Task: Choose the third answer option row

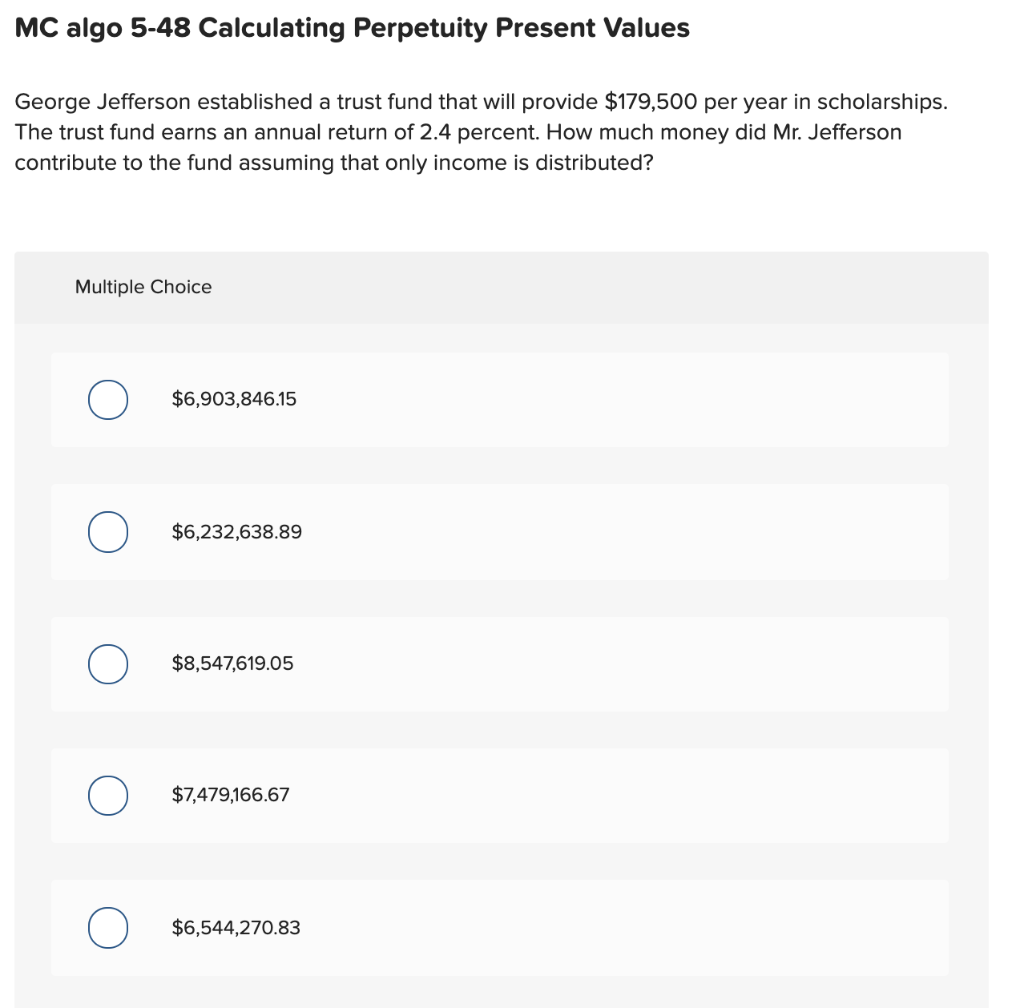Action: click(500, 663)
